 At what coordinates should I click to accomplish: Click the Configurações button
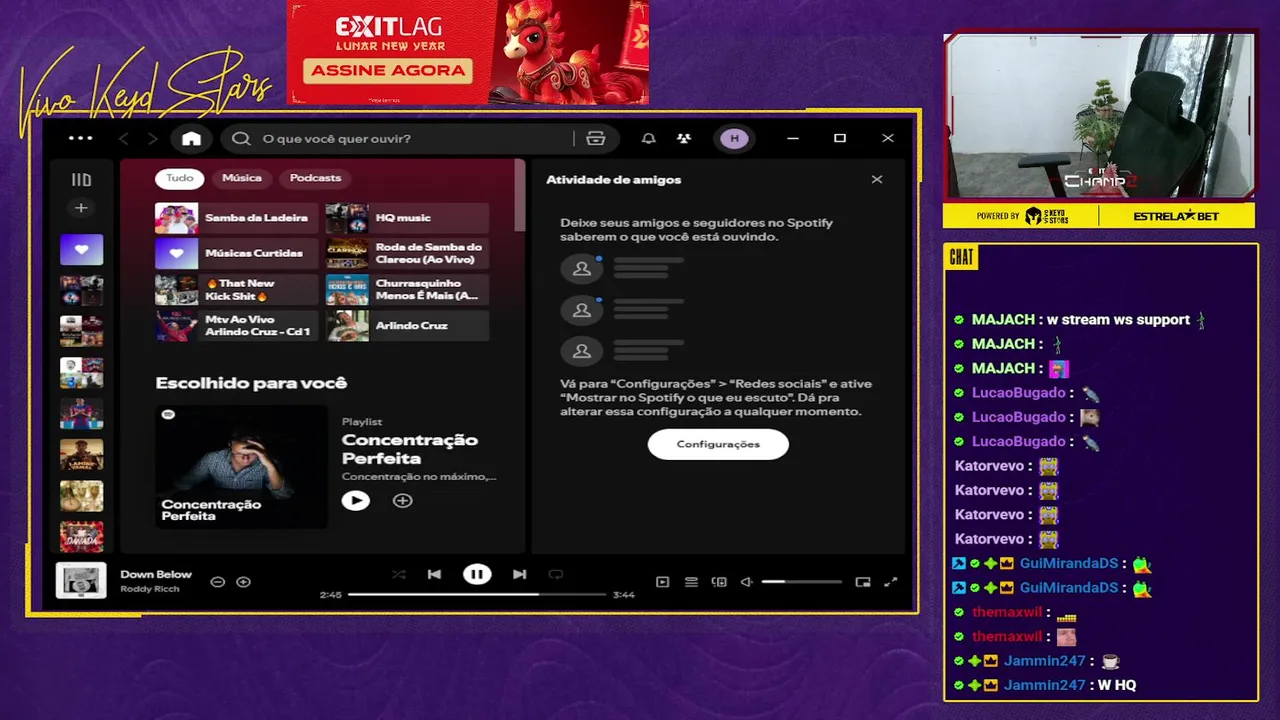718,444
